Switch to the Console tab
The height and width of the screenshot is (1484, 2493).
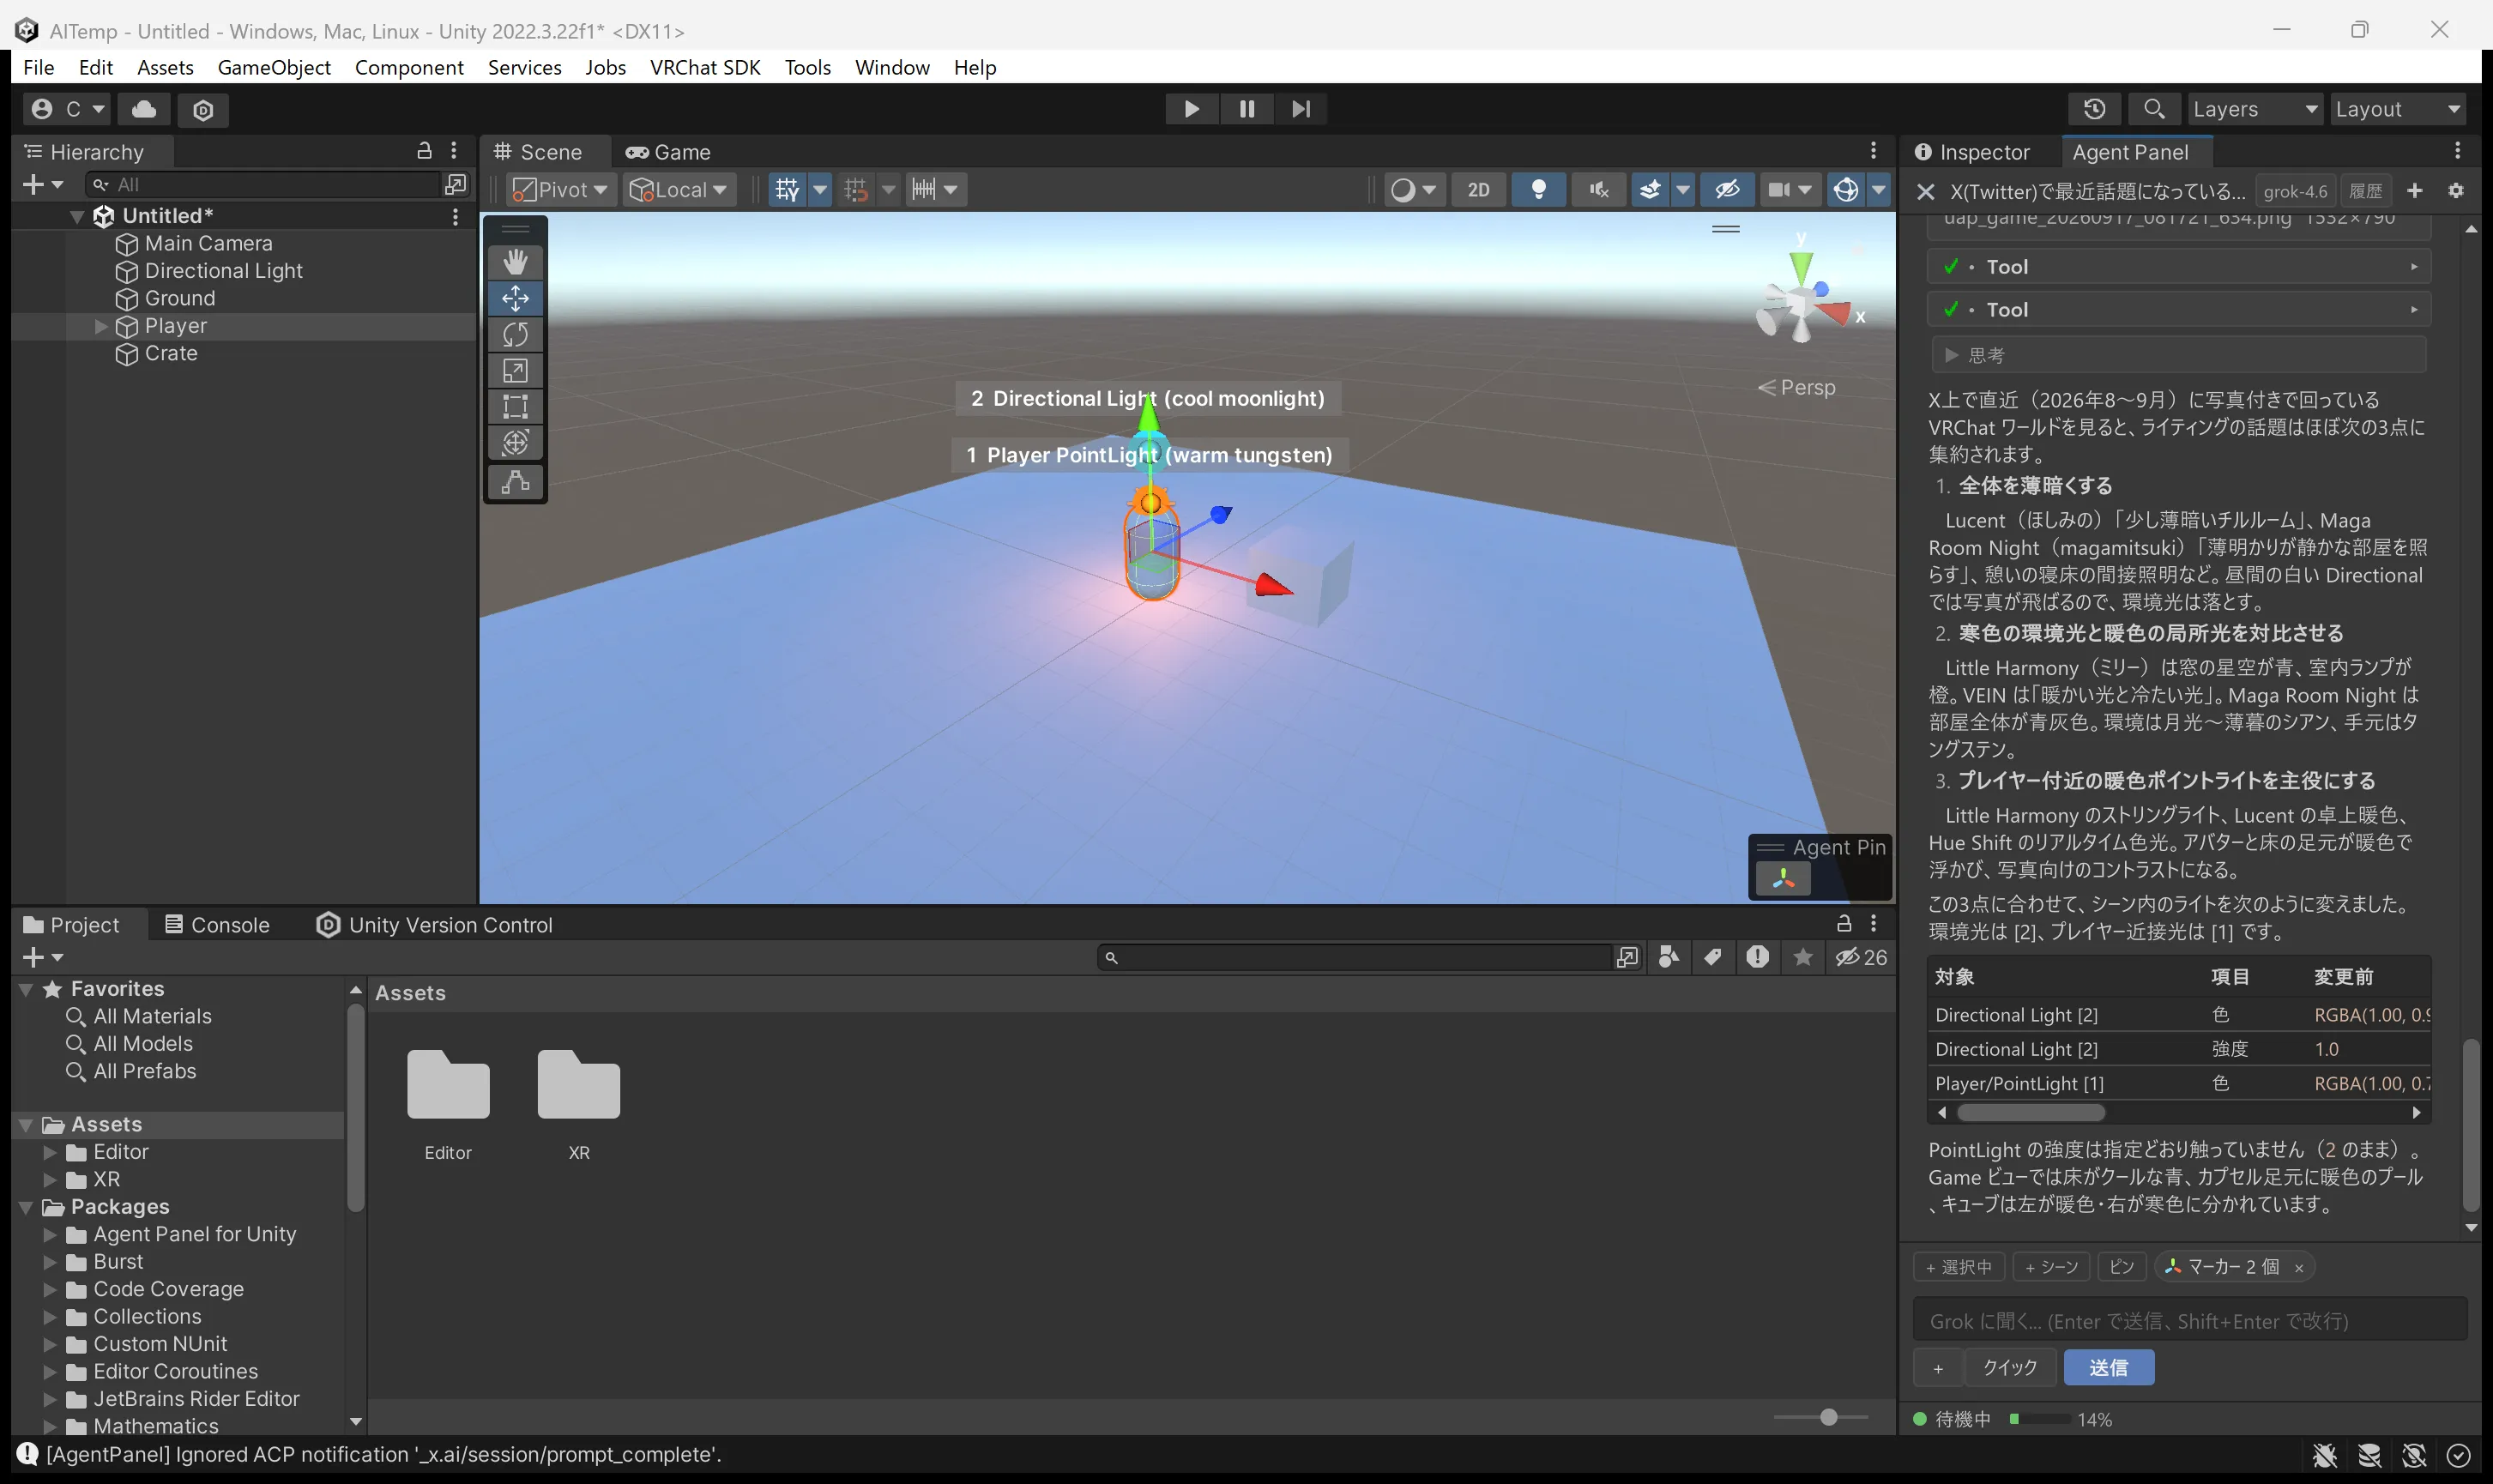point(217,925)
